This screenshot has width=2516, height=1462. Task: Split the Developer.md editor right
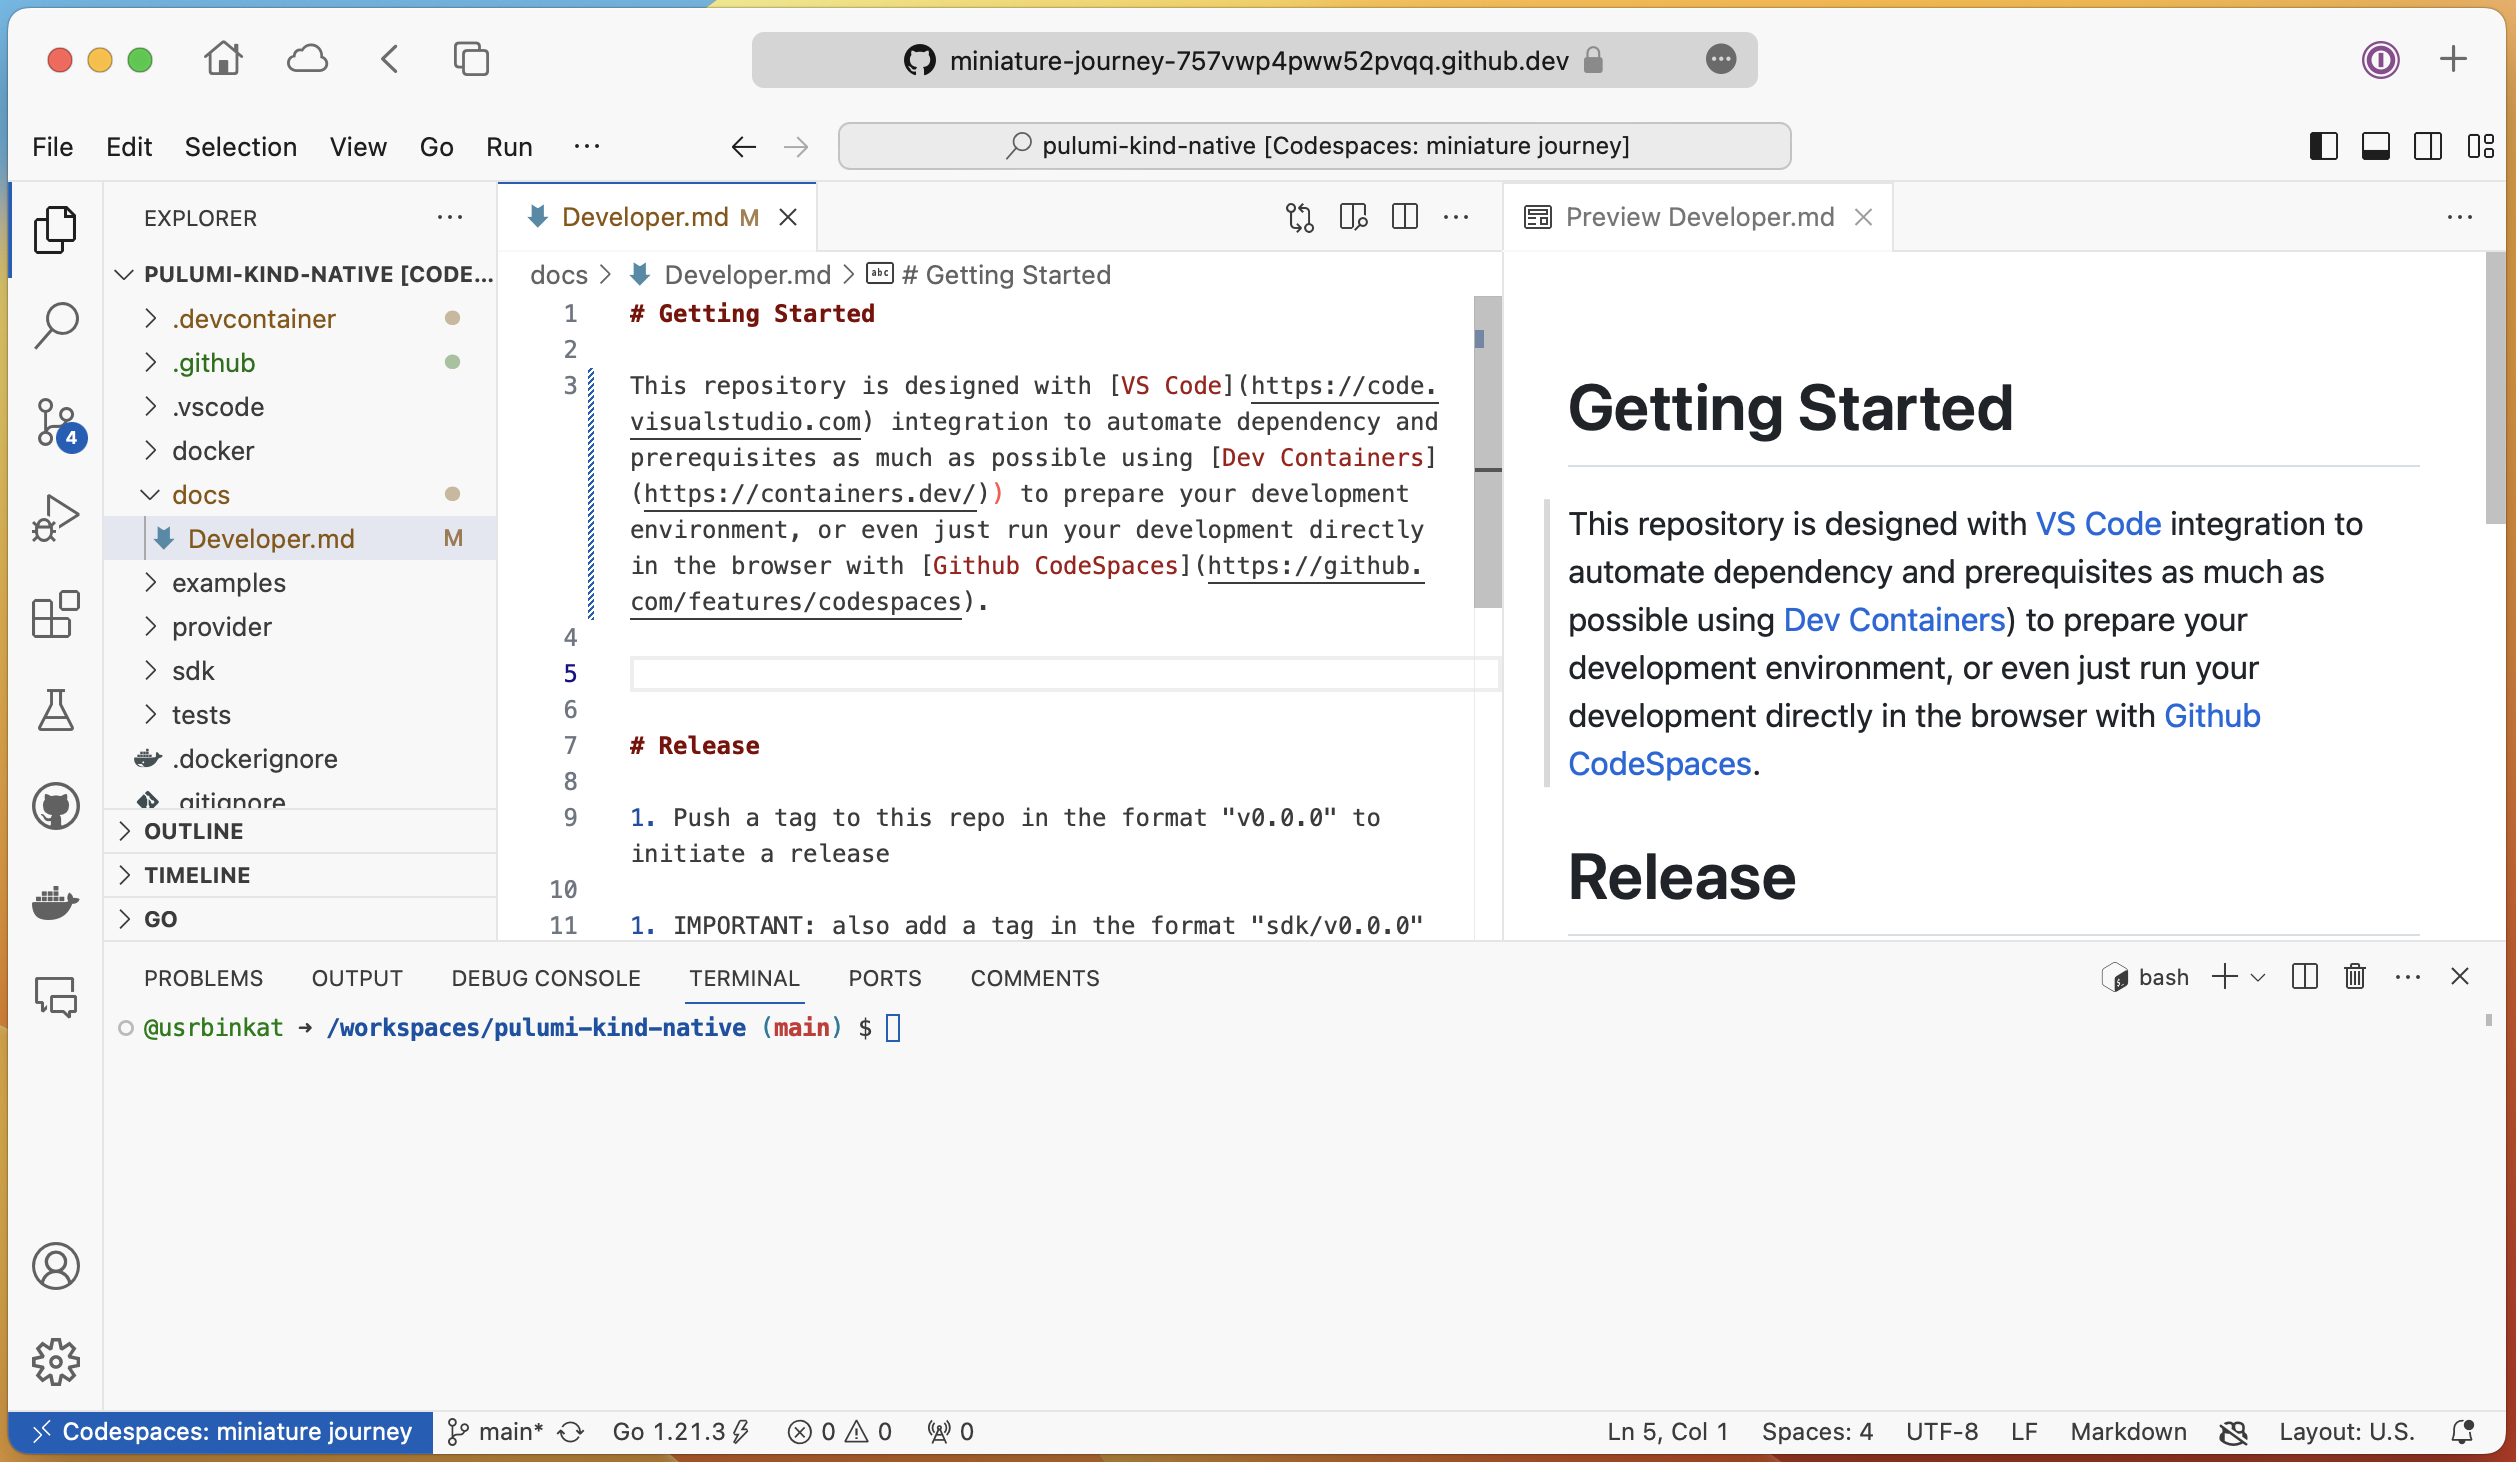pyautogui.click(x=1405, y=217)
